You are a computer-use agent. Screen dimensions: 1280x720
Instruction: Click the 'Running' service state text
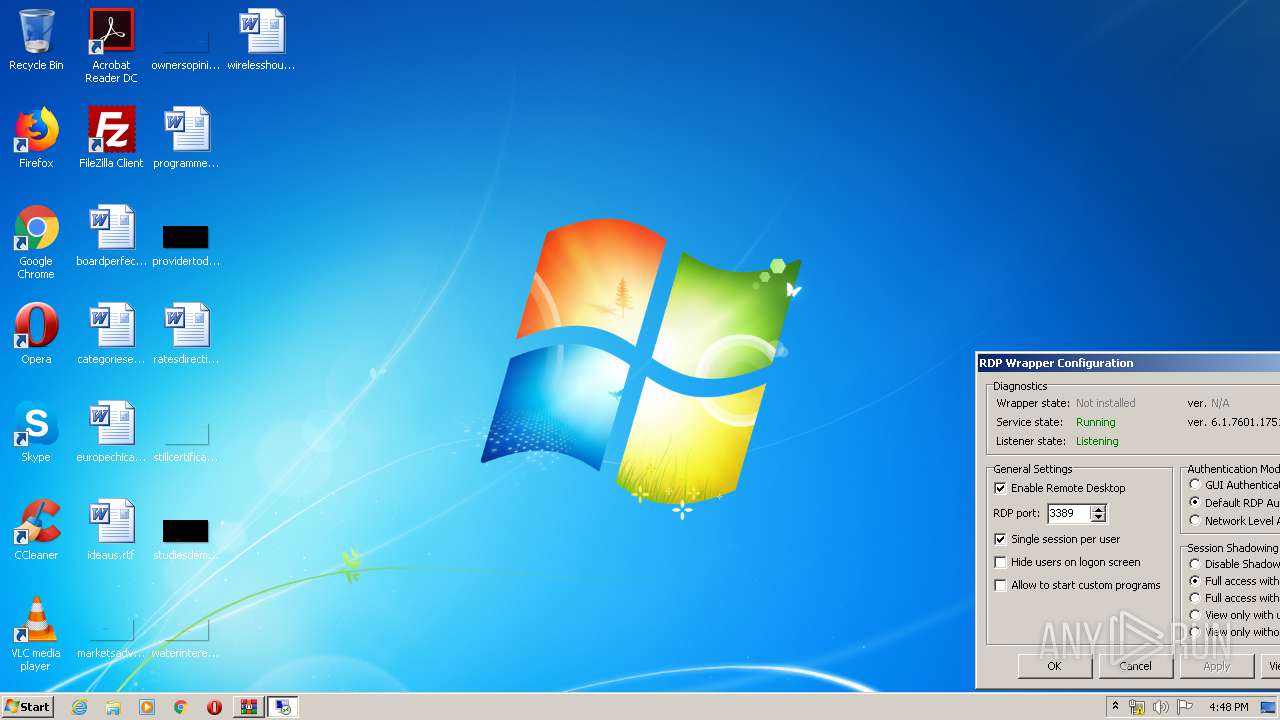point(1095,422)
